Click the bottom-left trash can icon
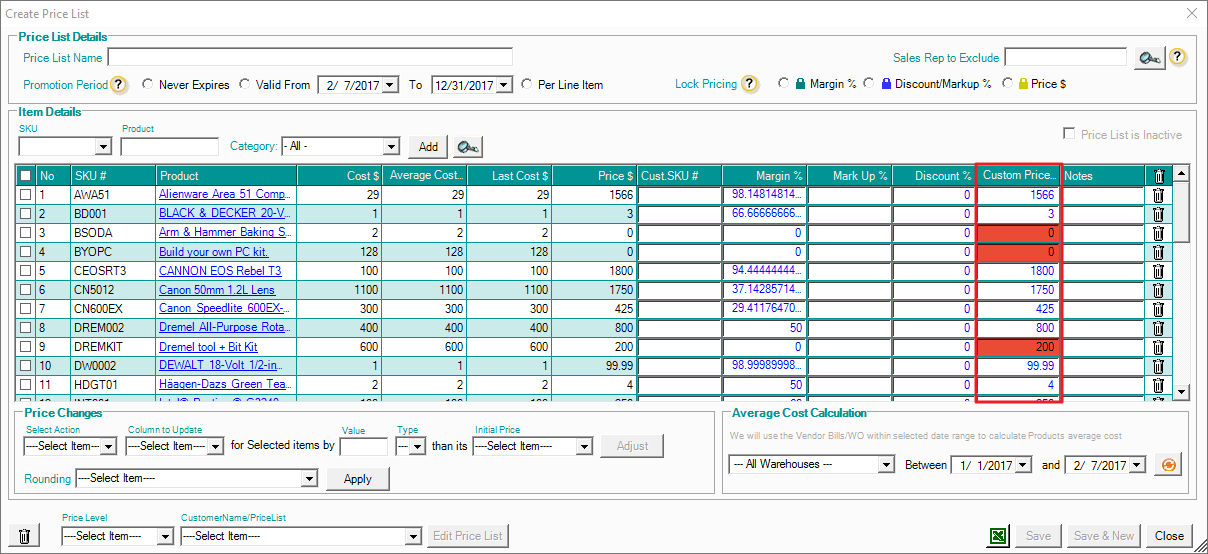Viewport: 1208px width, 554px height. pyautogui.click(x=25, y=536)
